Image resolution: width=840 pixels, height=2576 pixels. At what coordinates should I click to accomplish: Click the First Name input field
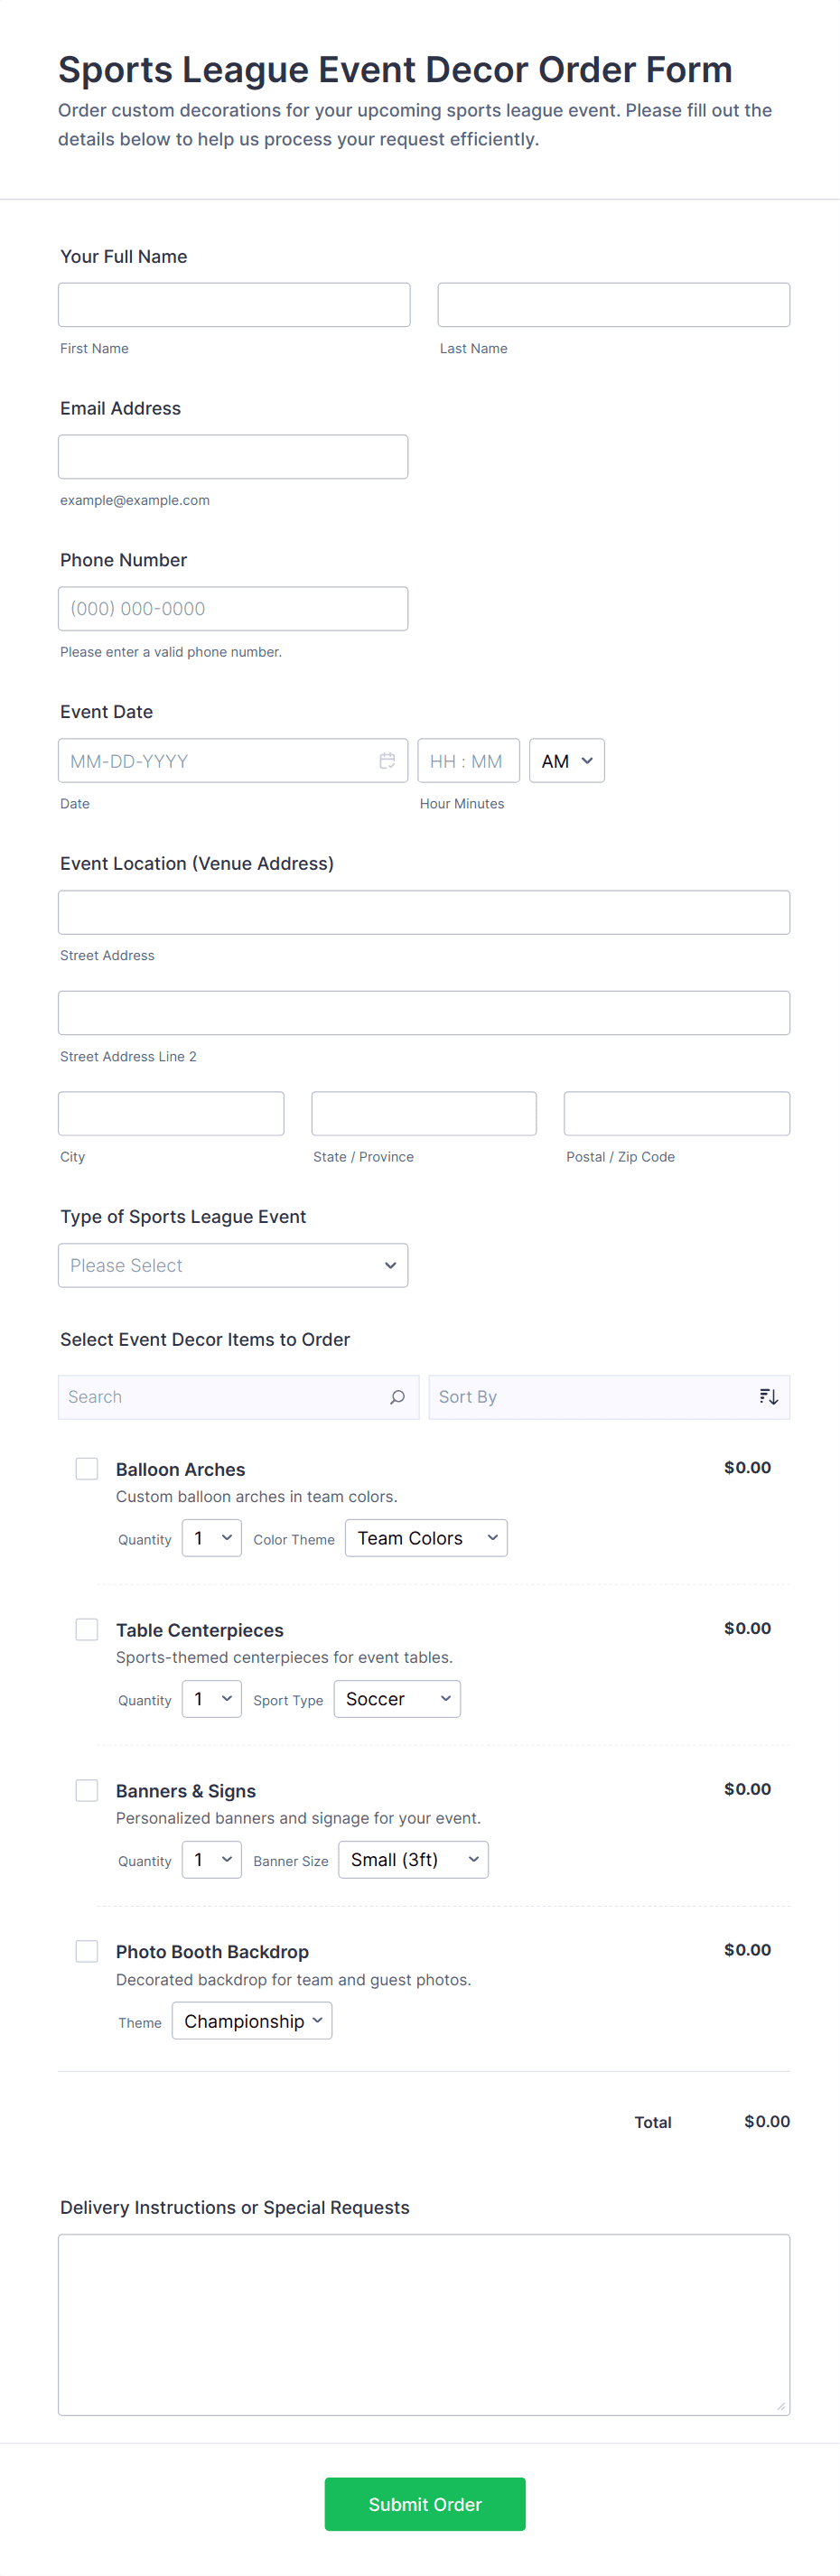(234, 305)
